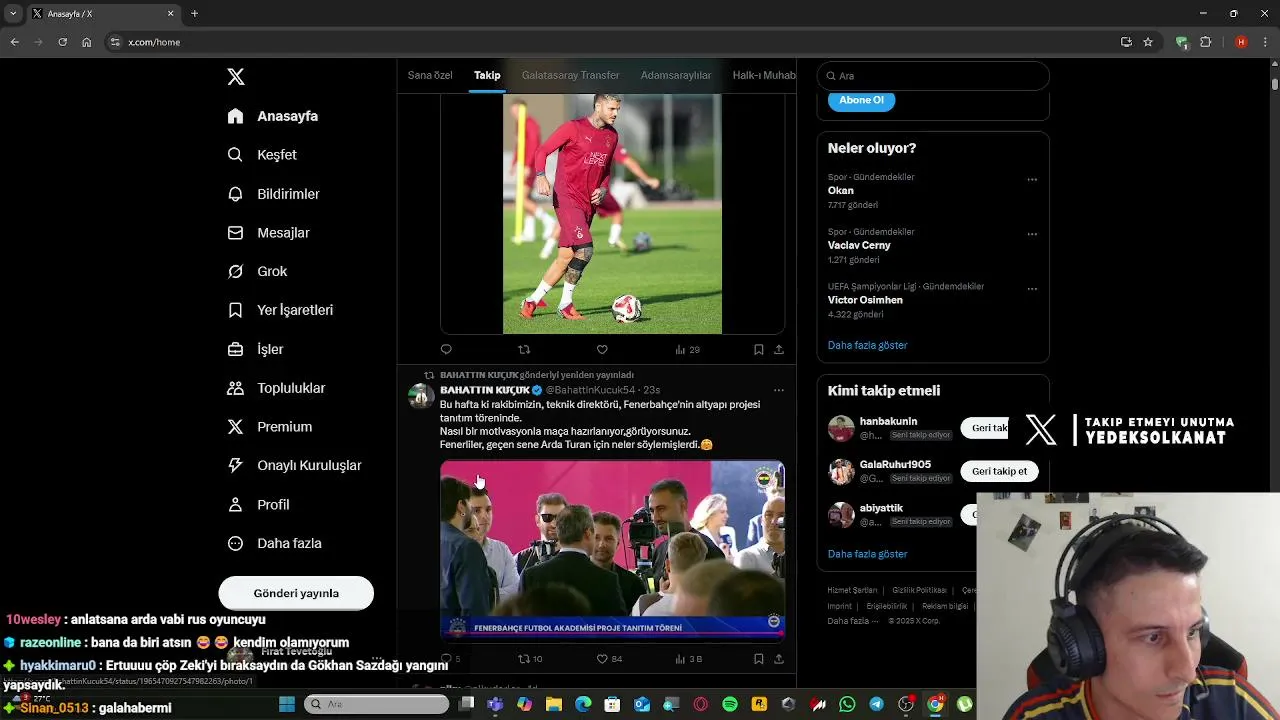Open Chrome extensions puzzle icon
This screenshot has height=720, width=1280.
click(x=1205, y=42)
